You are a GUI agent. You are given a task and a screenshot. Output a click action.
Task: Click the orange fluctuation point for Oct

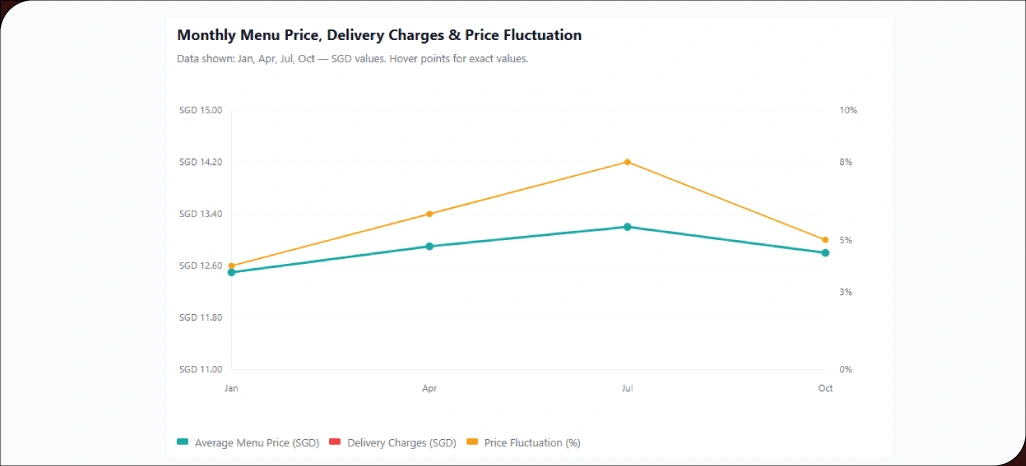825,240
